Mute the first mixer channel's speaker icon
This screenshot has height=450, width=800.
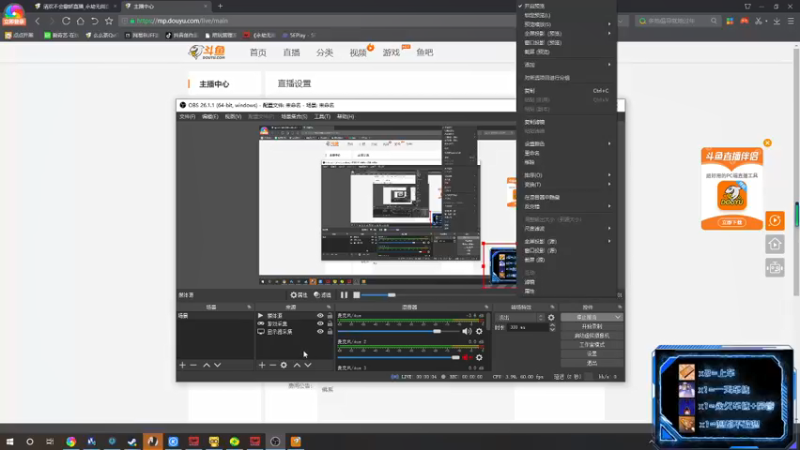pos(467,331)
